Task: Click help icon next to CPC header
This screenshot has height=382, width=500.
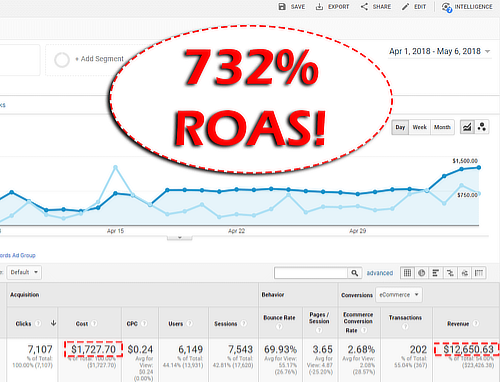Action: point(144,323)
